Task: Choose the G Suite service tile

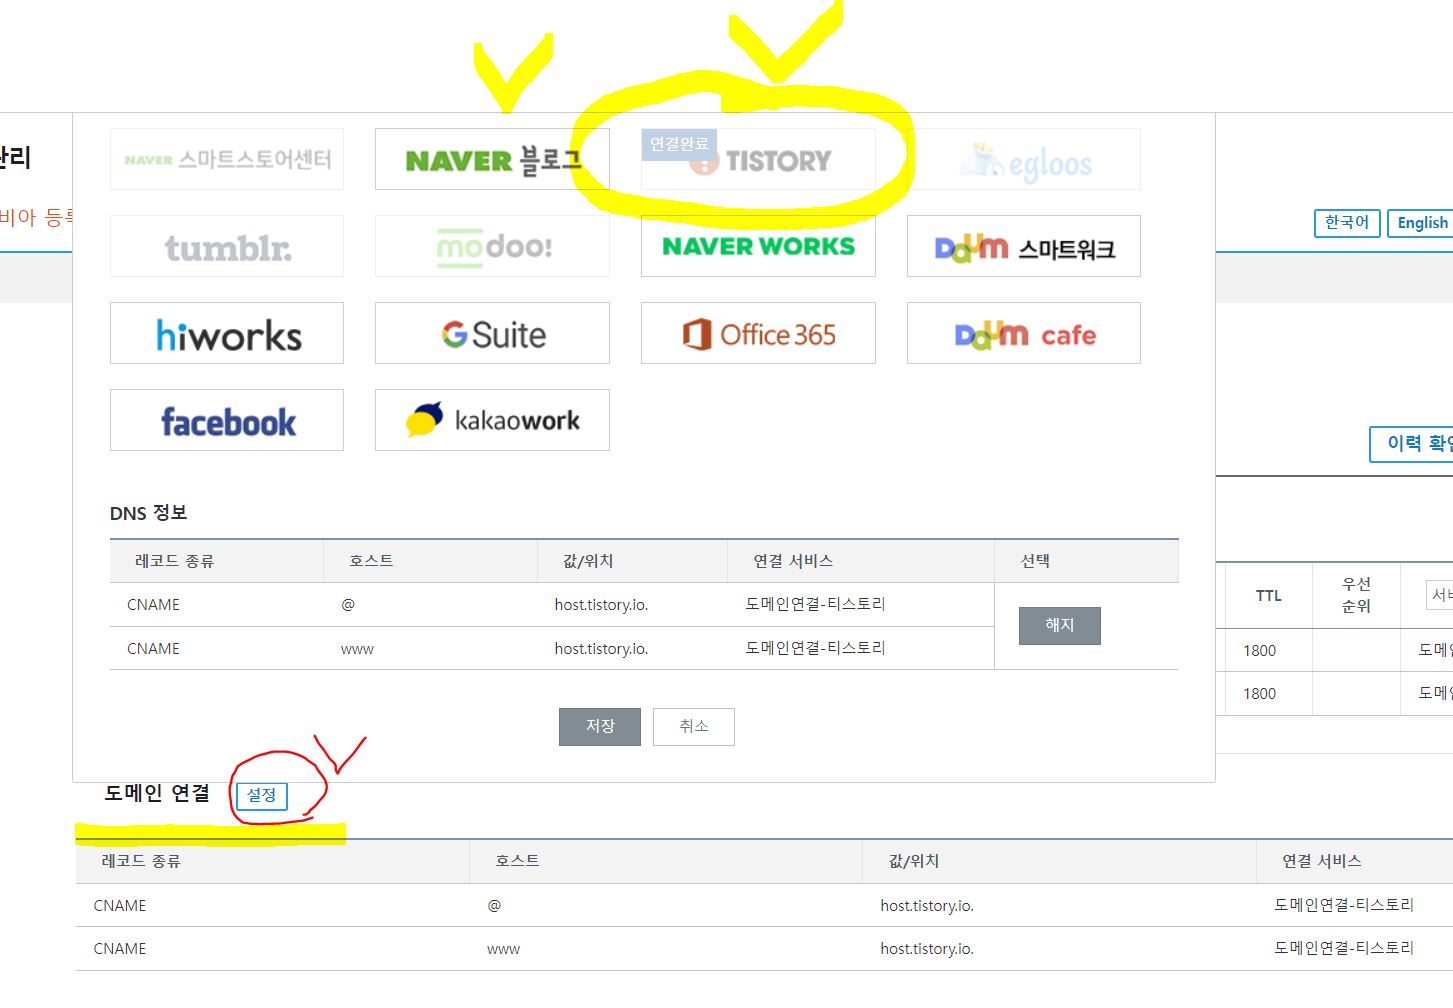Action: (492, 333)
